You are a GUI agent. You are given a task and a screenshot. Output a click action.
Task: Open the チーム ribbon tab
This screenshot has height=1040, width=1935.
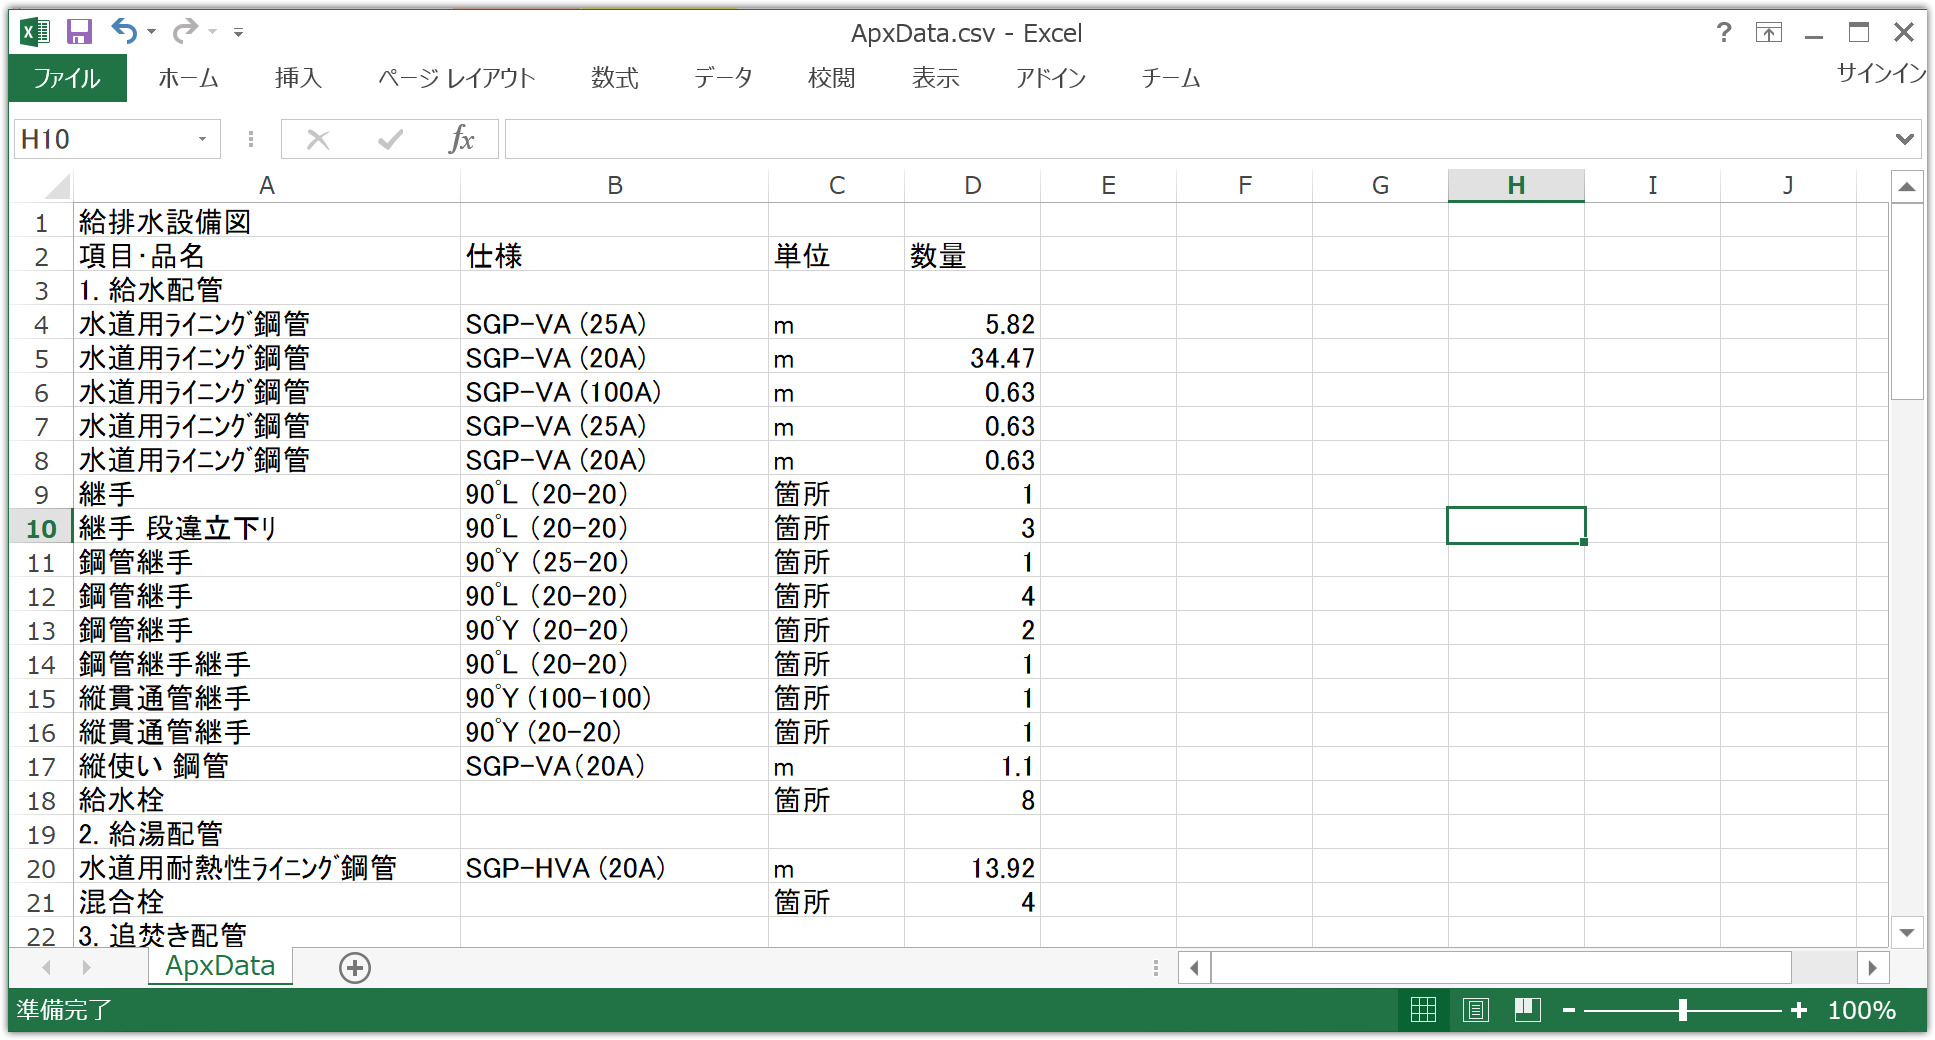pos(1171,78)
